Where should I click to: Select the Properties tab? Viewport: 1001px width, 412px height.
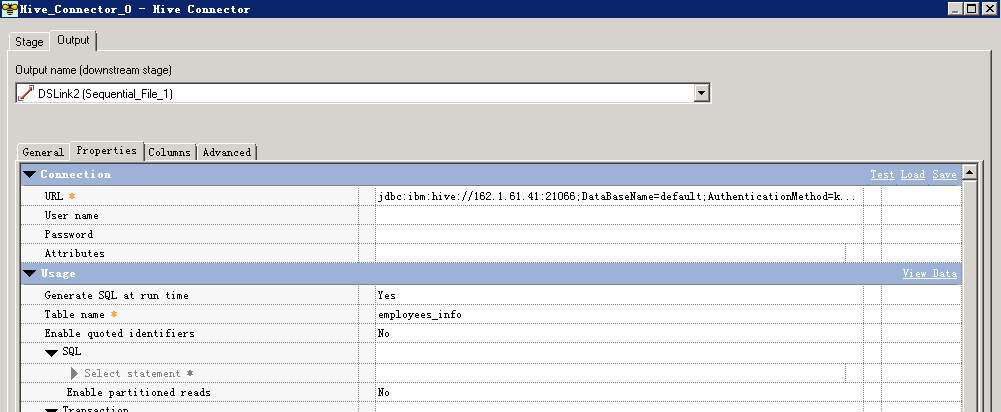click(107, 151)
